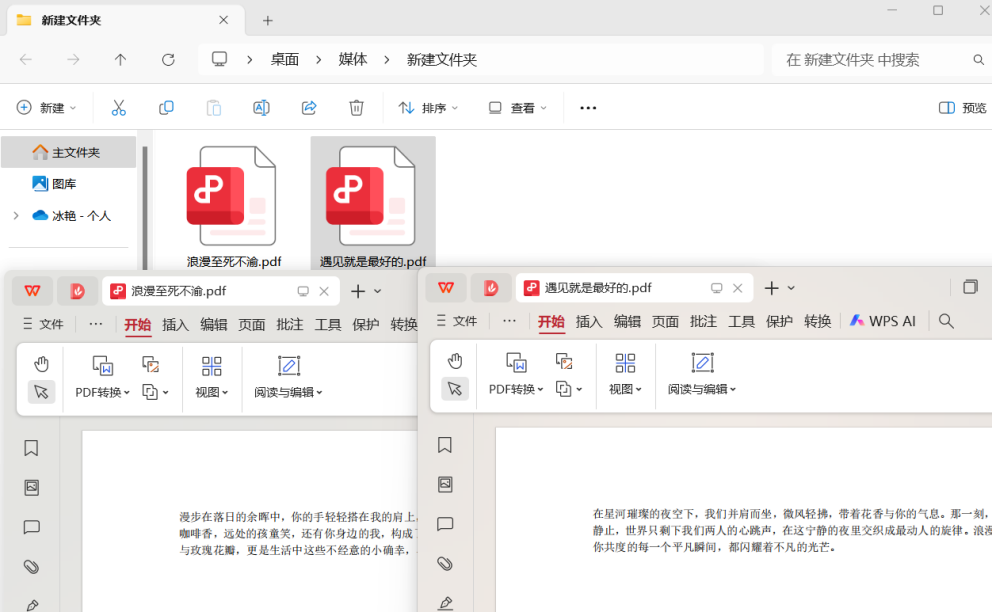Select the arrow select tool in the right WPS window

(x=455, y=388)
